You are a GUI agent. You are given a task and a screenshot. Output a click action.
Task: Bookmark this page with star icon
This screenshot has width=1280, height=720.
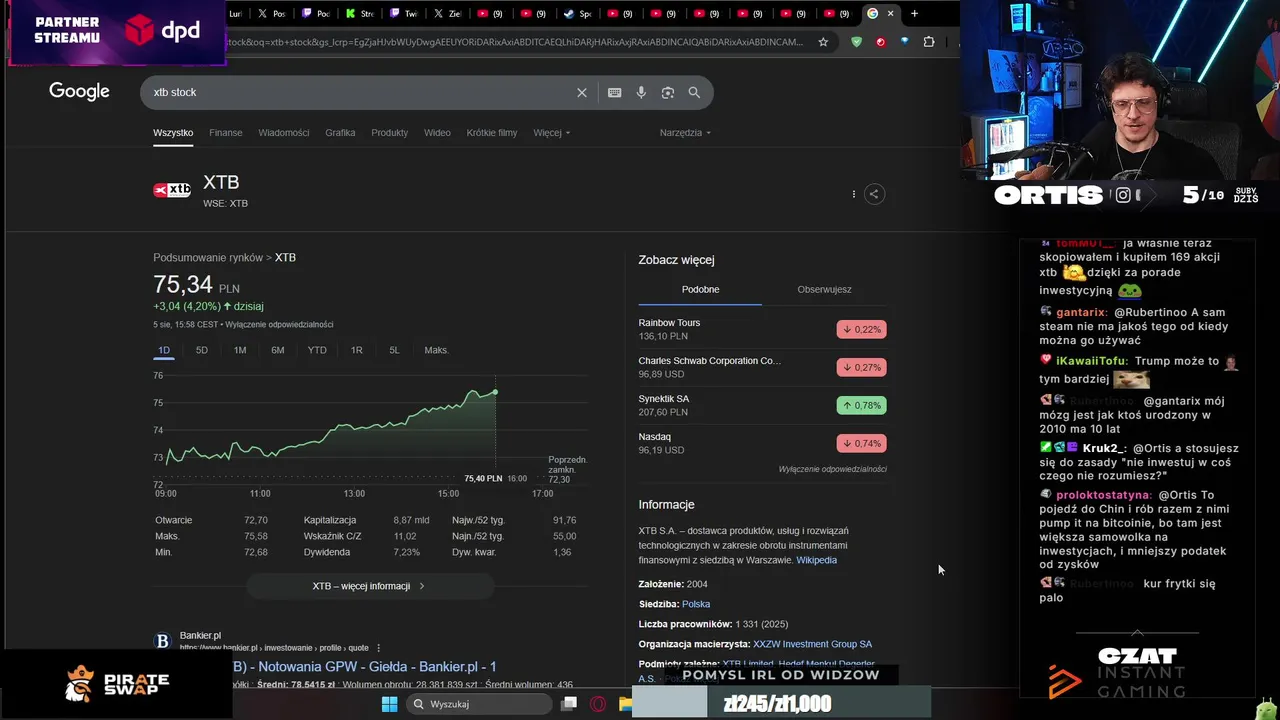[x=823, y=42]
